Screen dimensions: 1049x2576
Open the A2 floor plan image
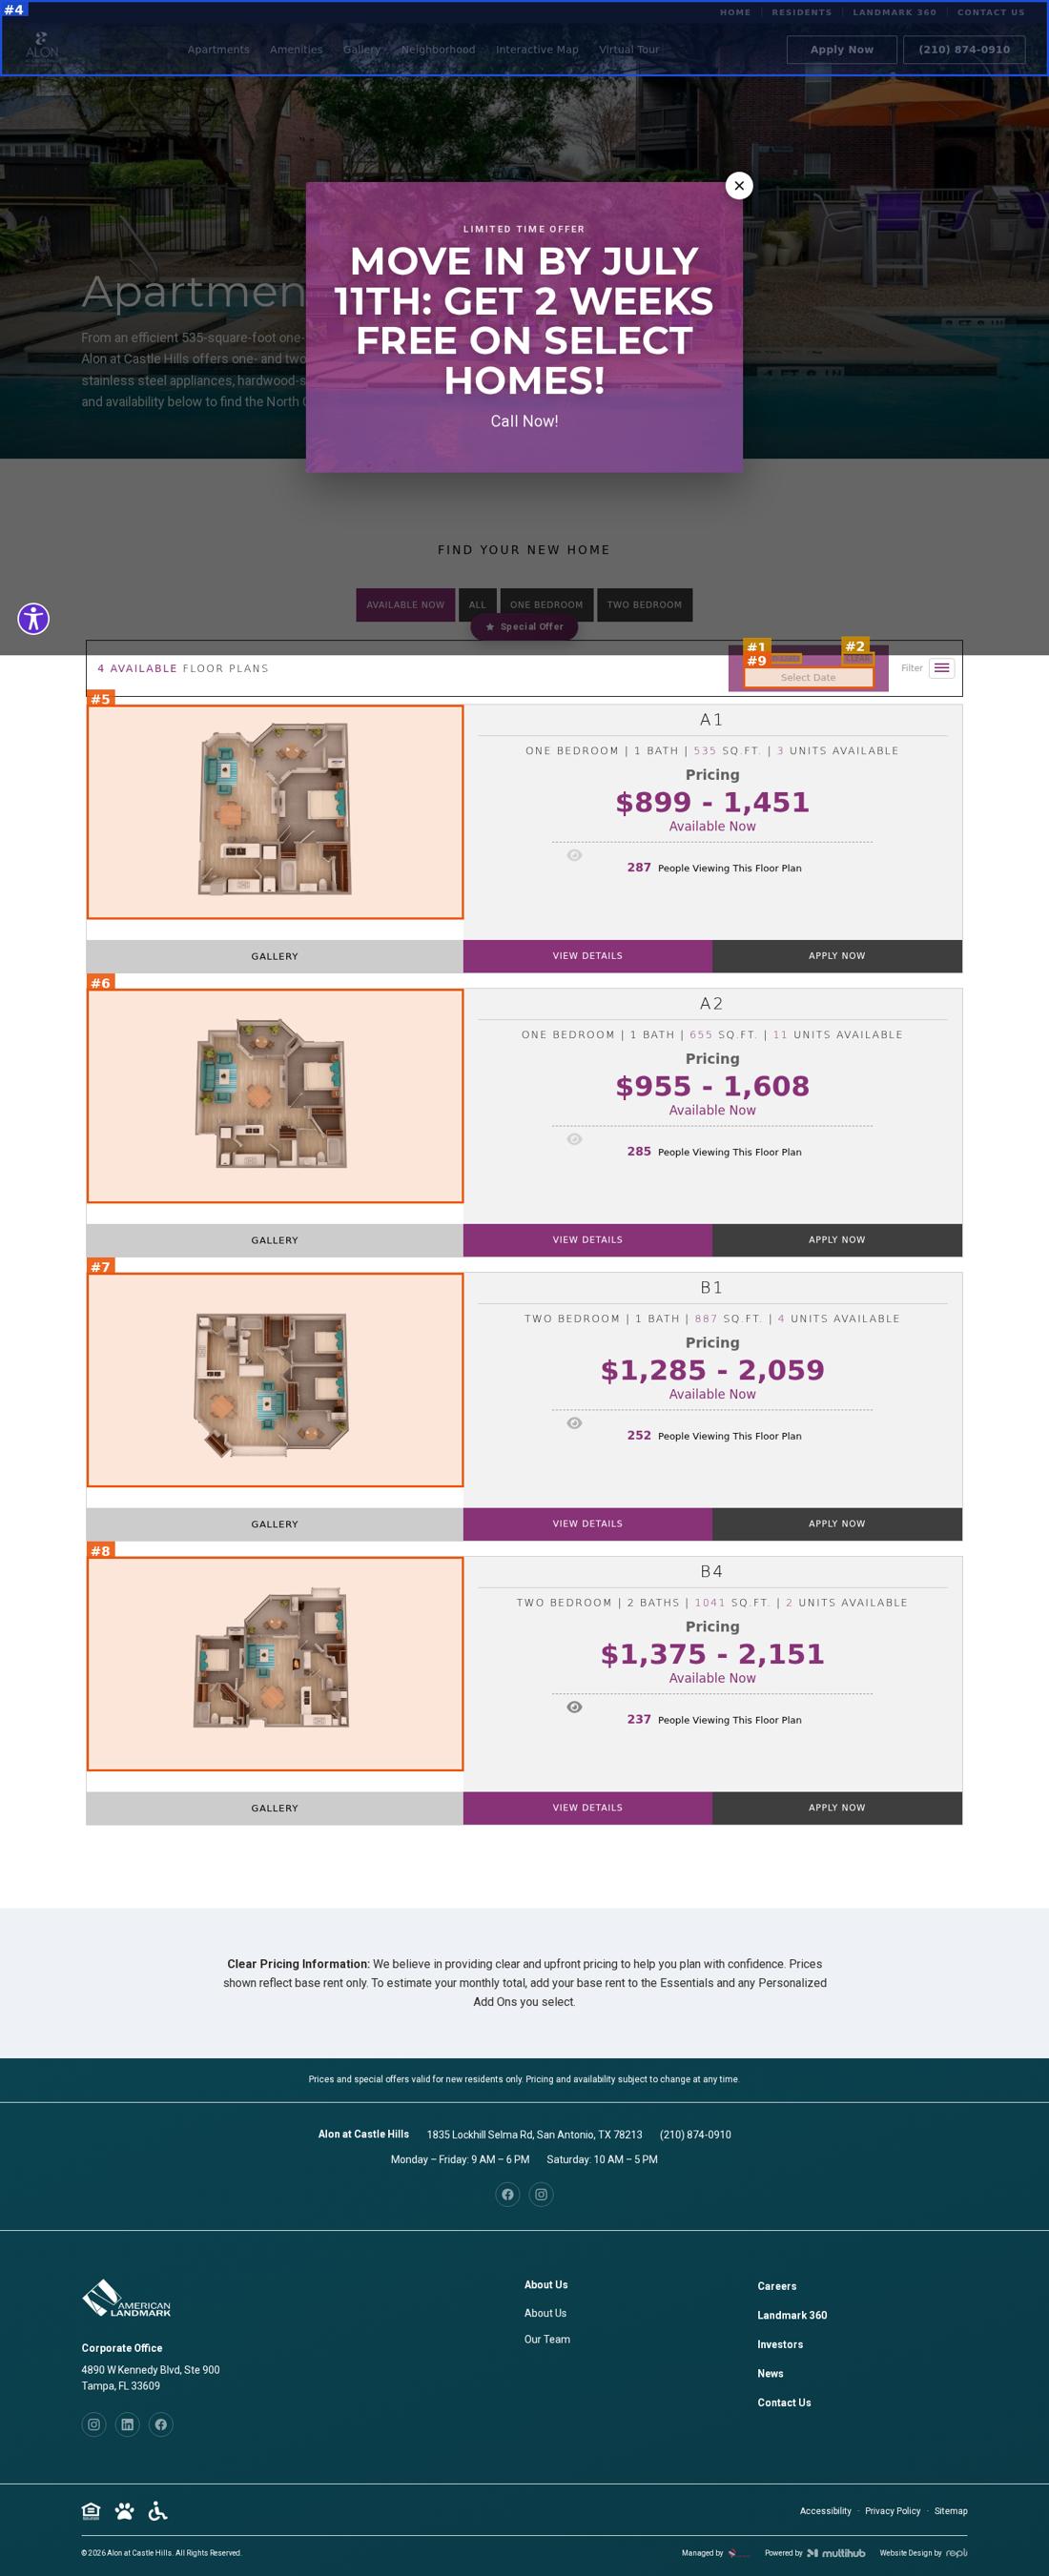coord(275,1096)
